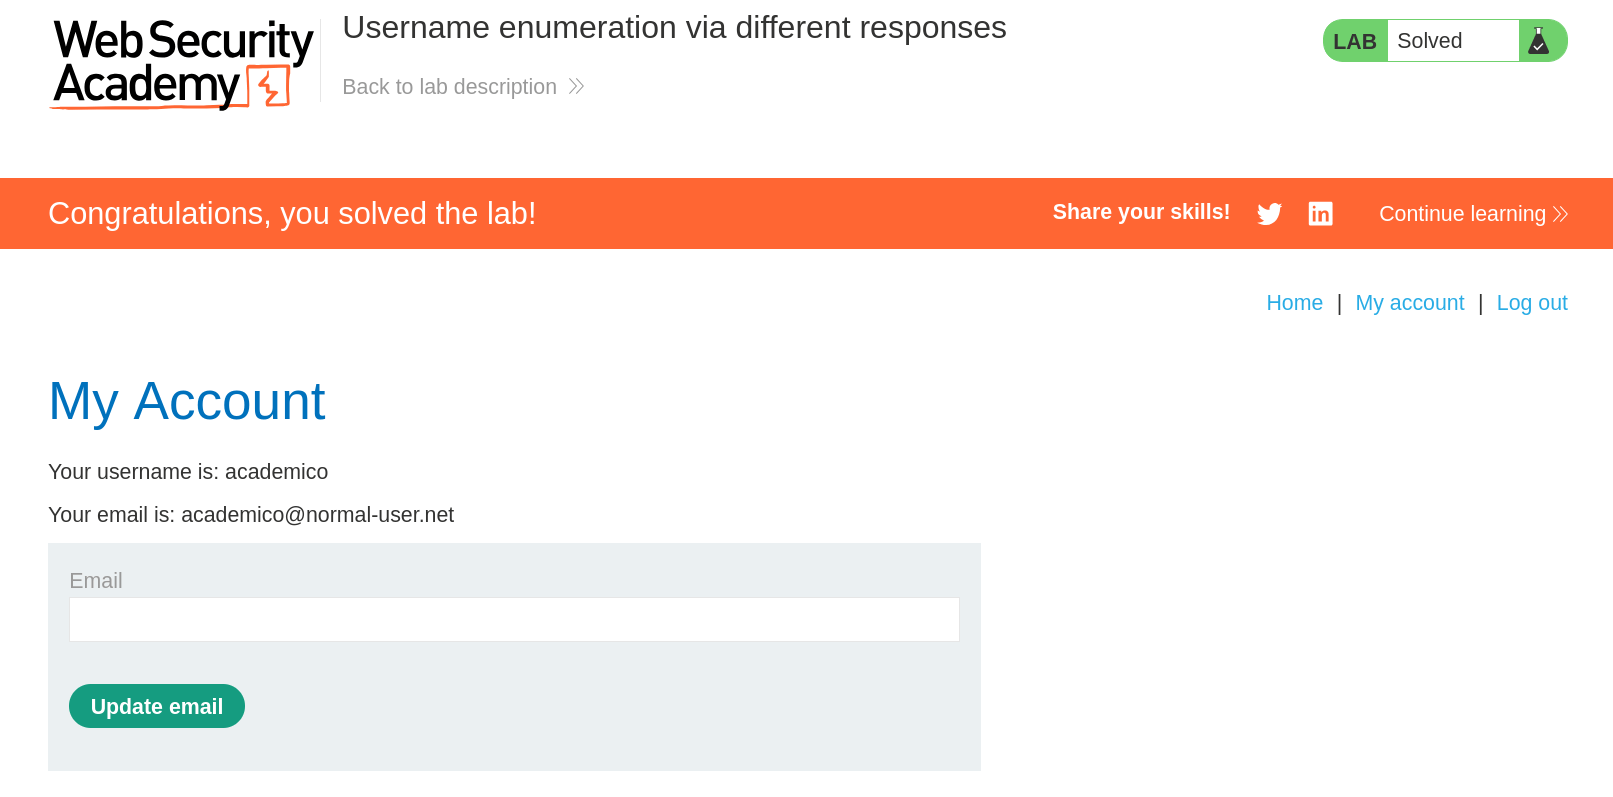Click the Solved status label
This screenshot has height=797, width=1613.
1430,41
